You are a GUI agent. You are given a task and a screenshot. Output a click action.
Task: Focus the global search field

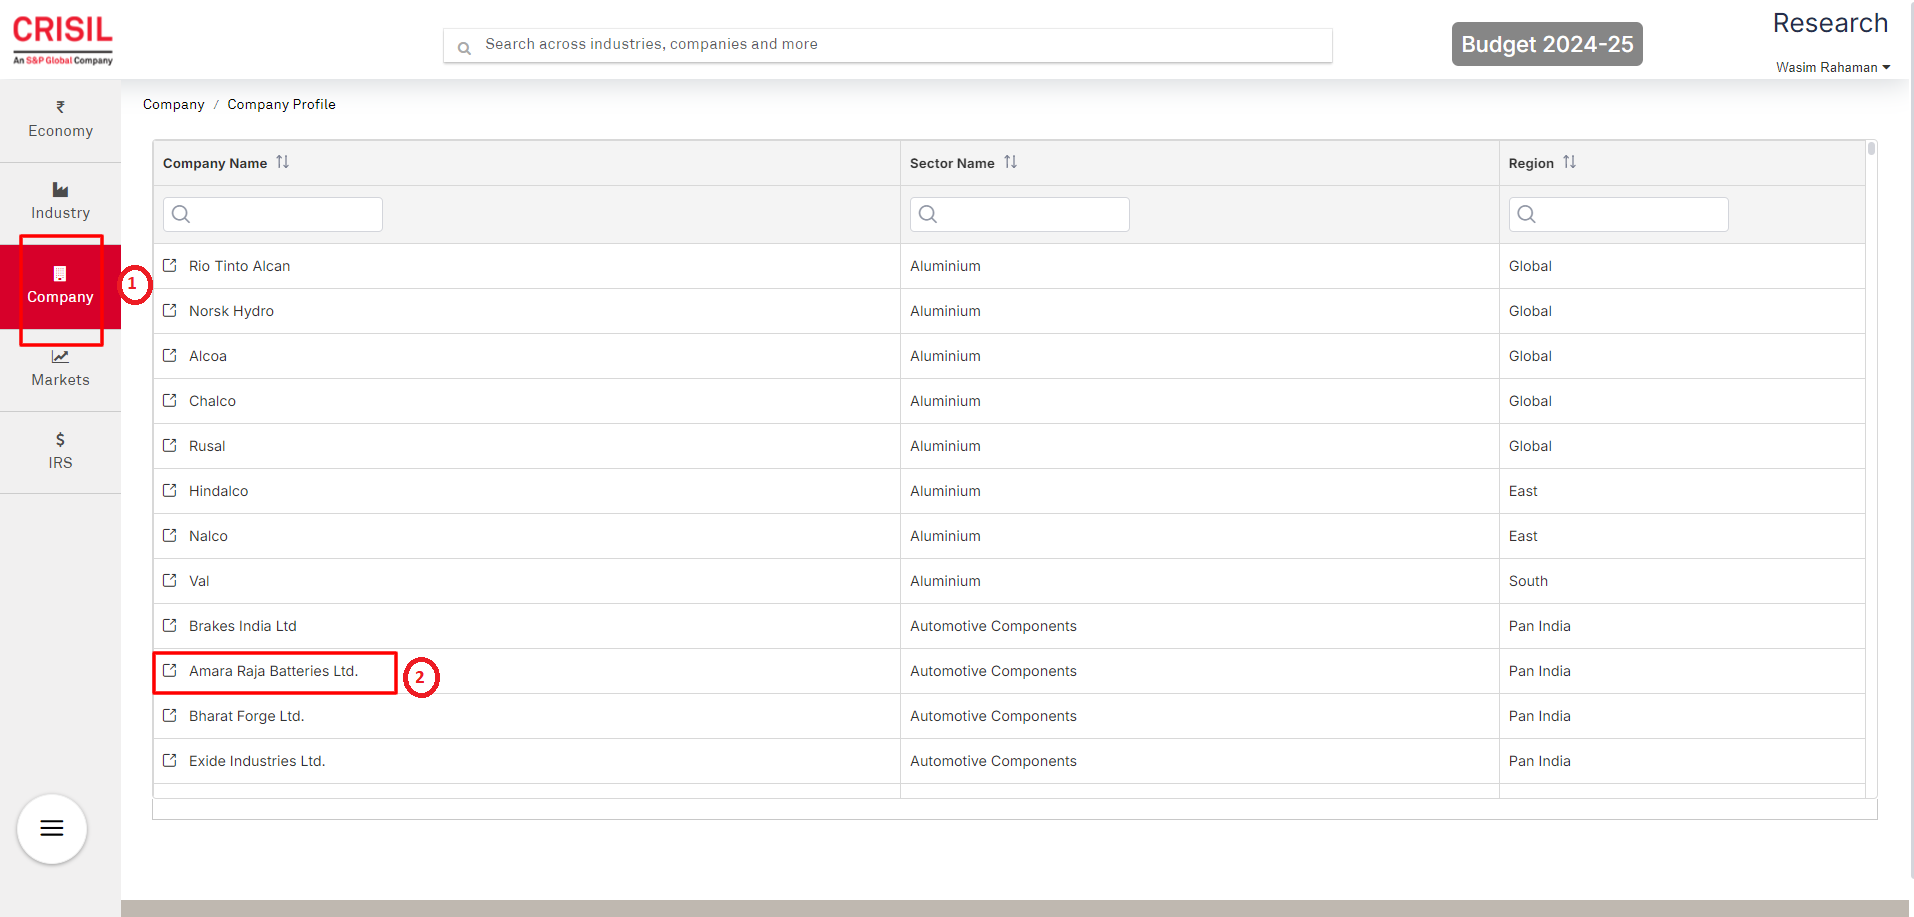(888, 45)
